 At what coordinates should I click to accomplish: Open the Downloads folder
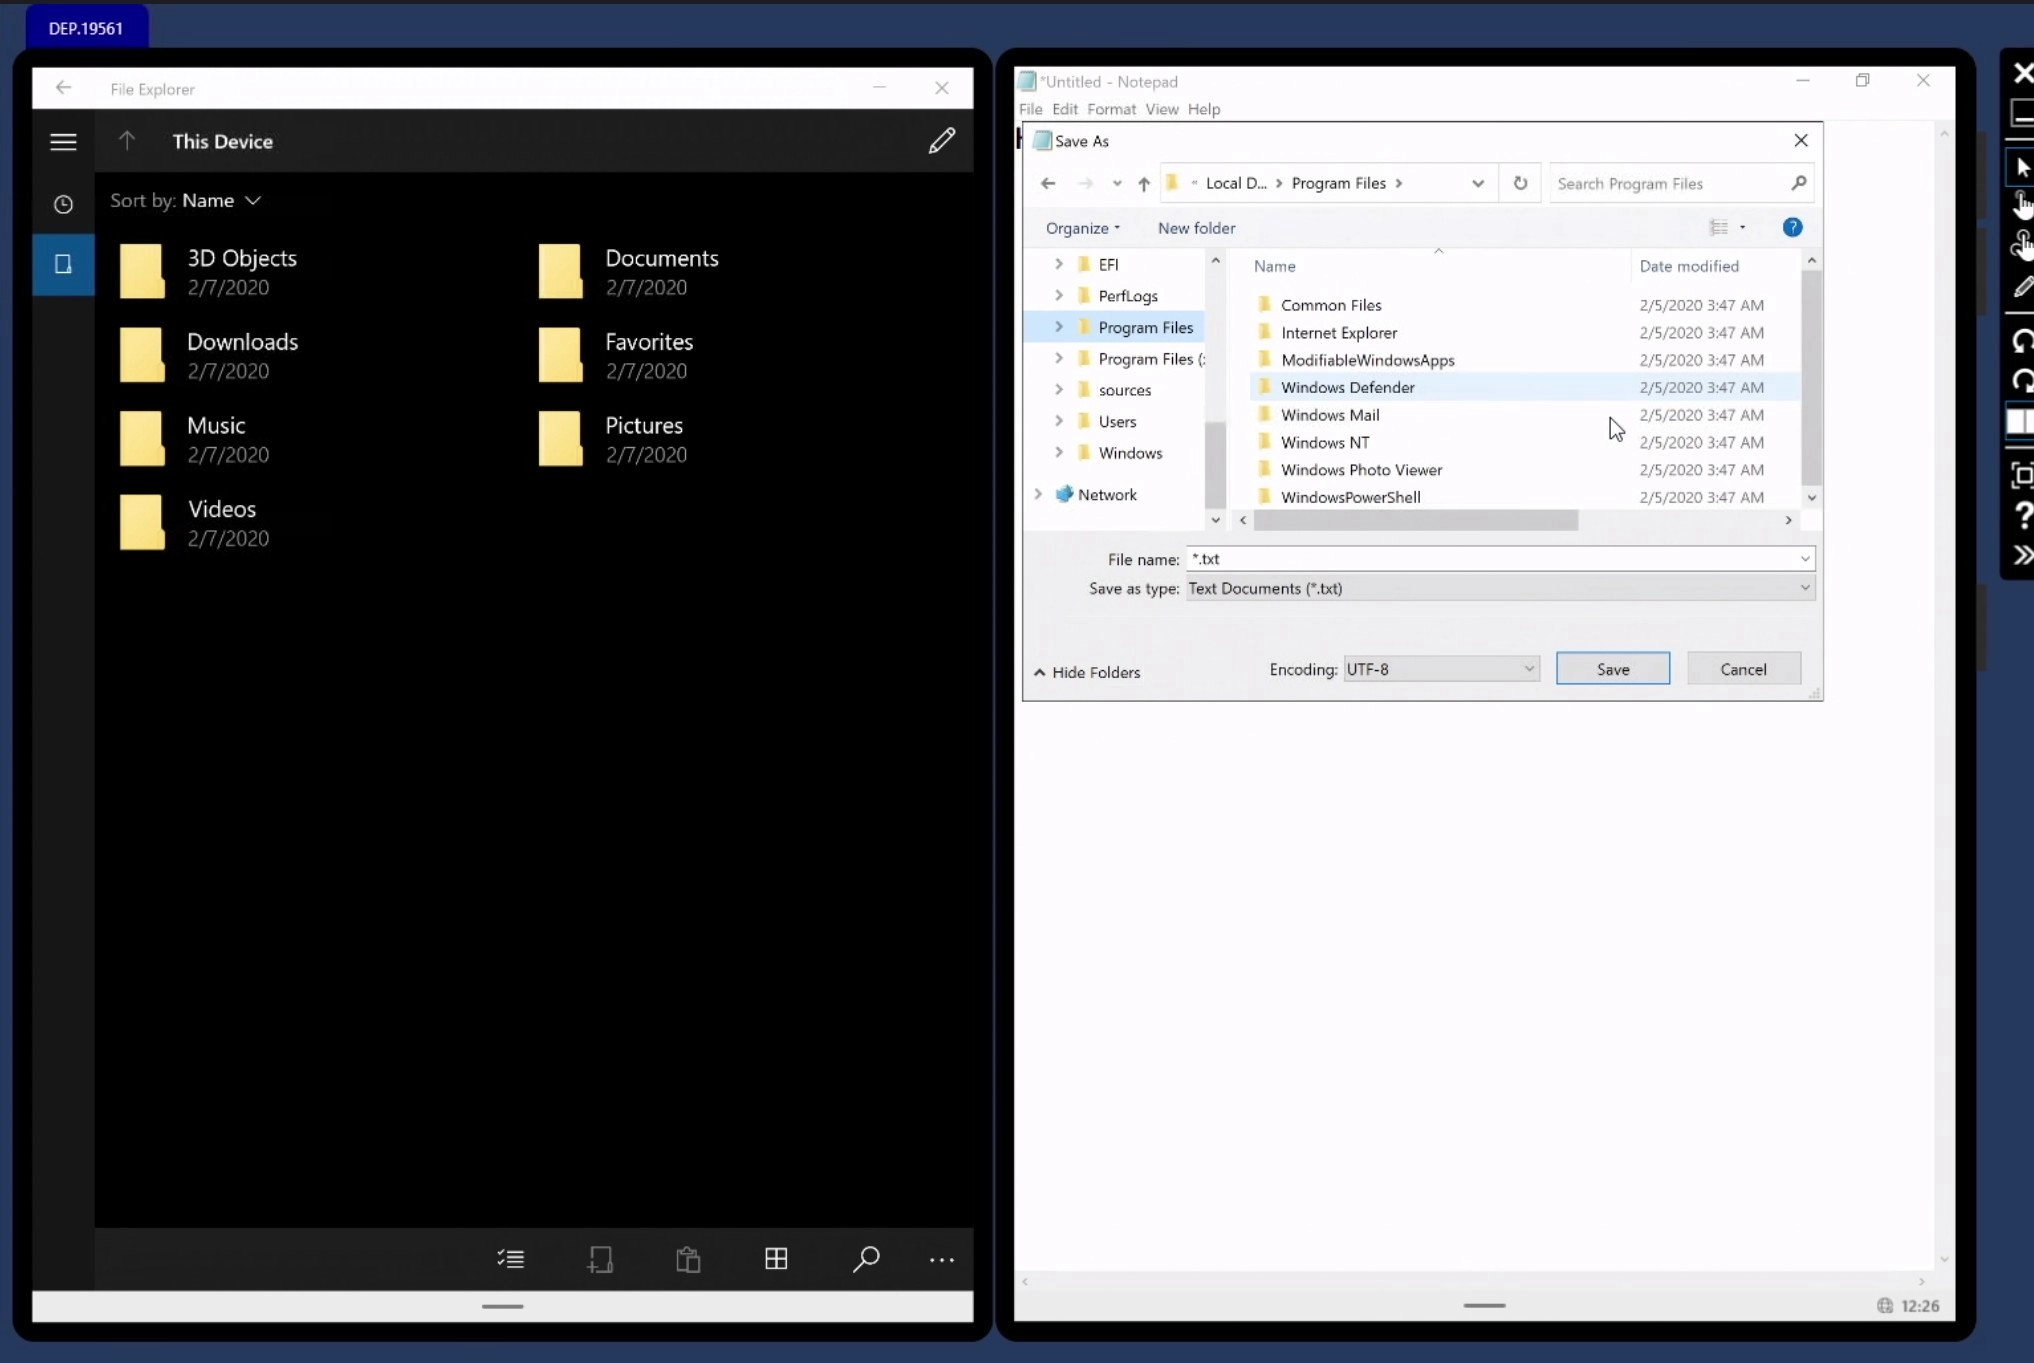pos(209,355)
